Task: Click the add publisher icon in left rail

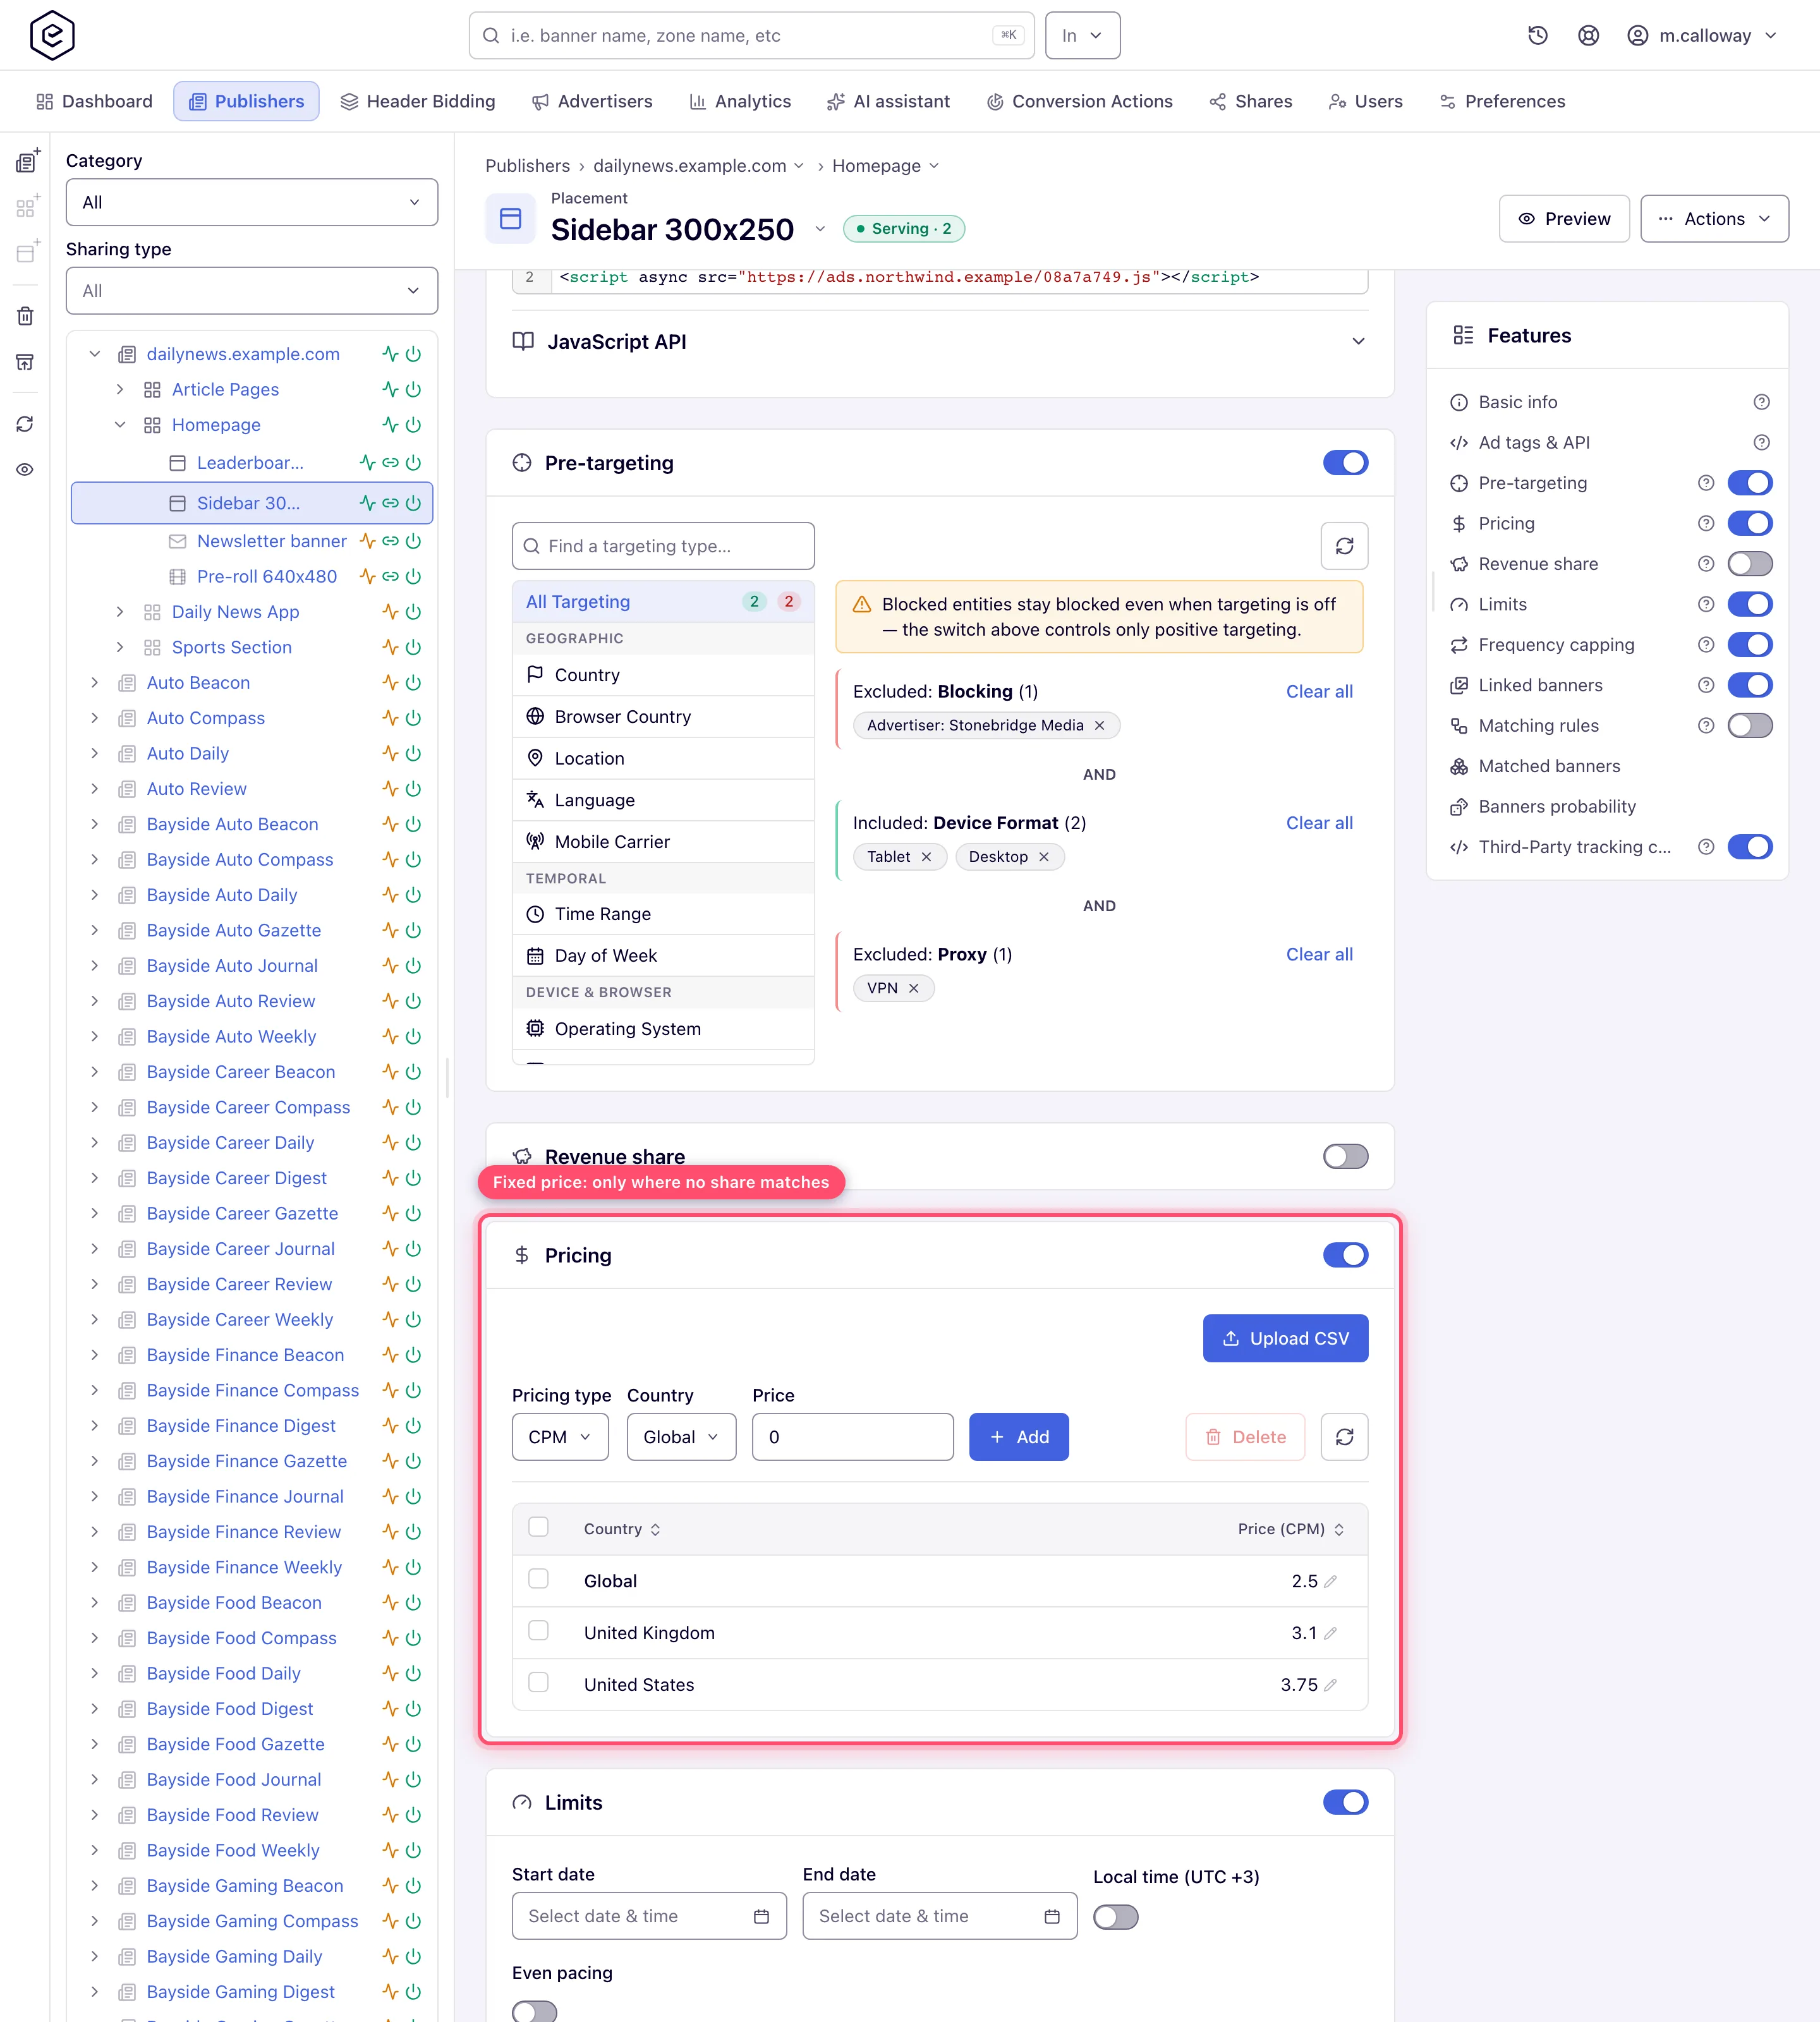Action: (27, 161)
